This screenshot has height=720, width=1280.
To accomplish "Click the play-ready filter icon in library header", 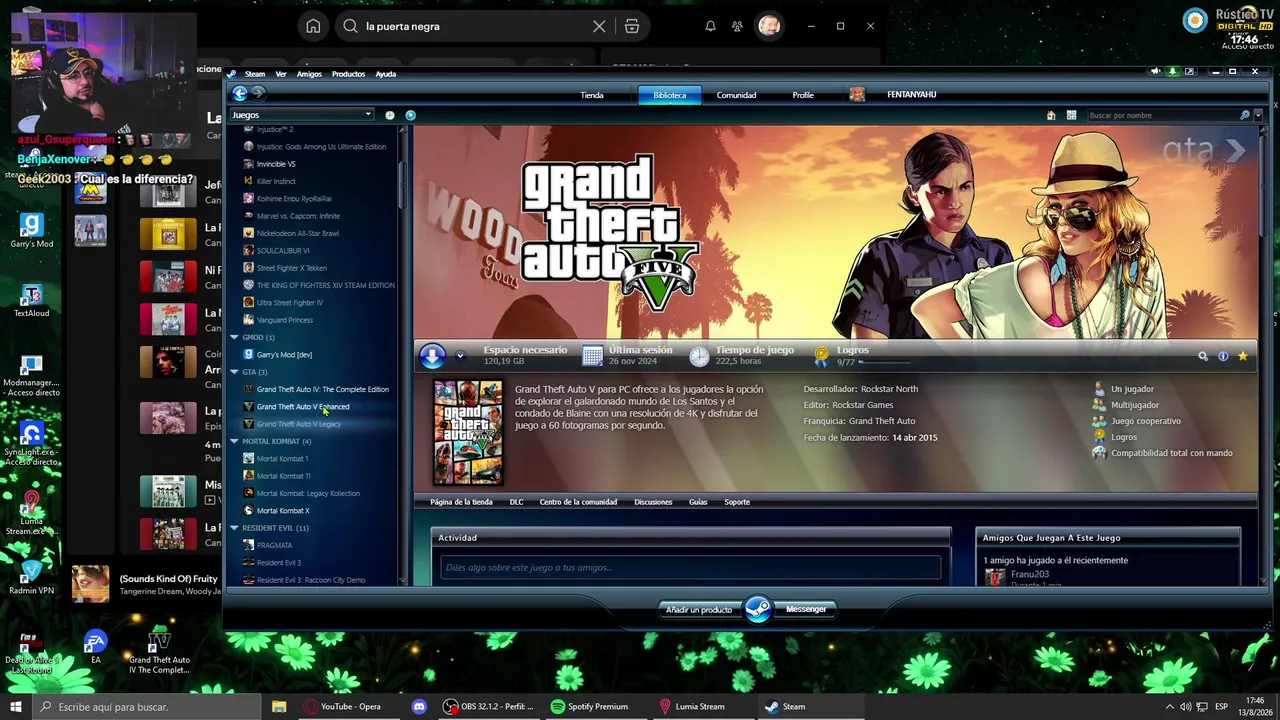I will tap(410, 115).
